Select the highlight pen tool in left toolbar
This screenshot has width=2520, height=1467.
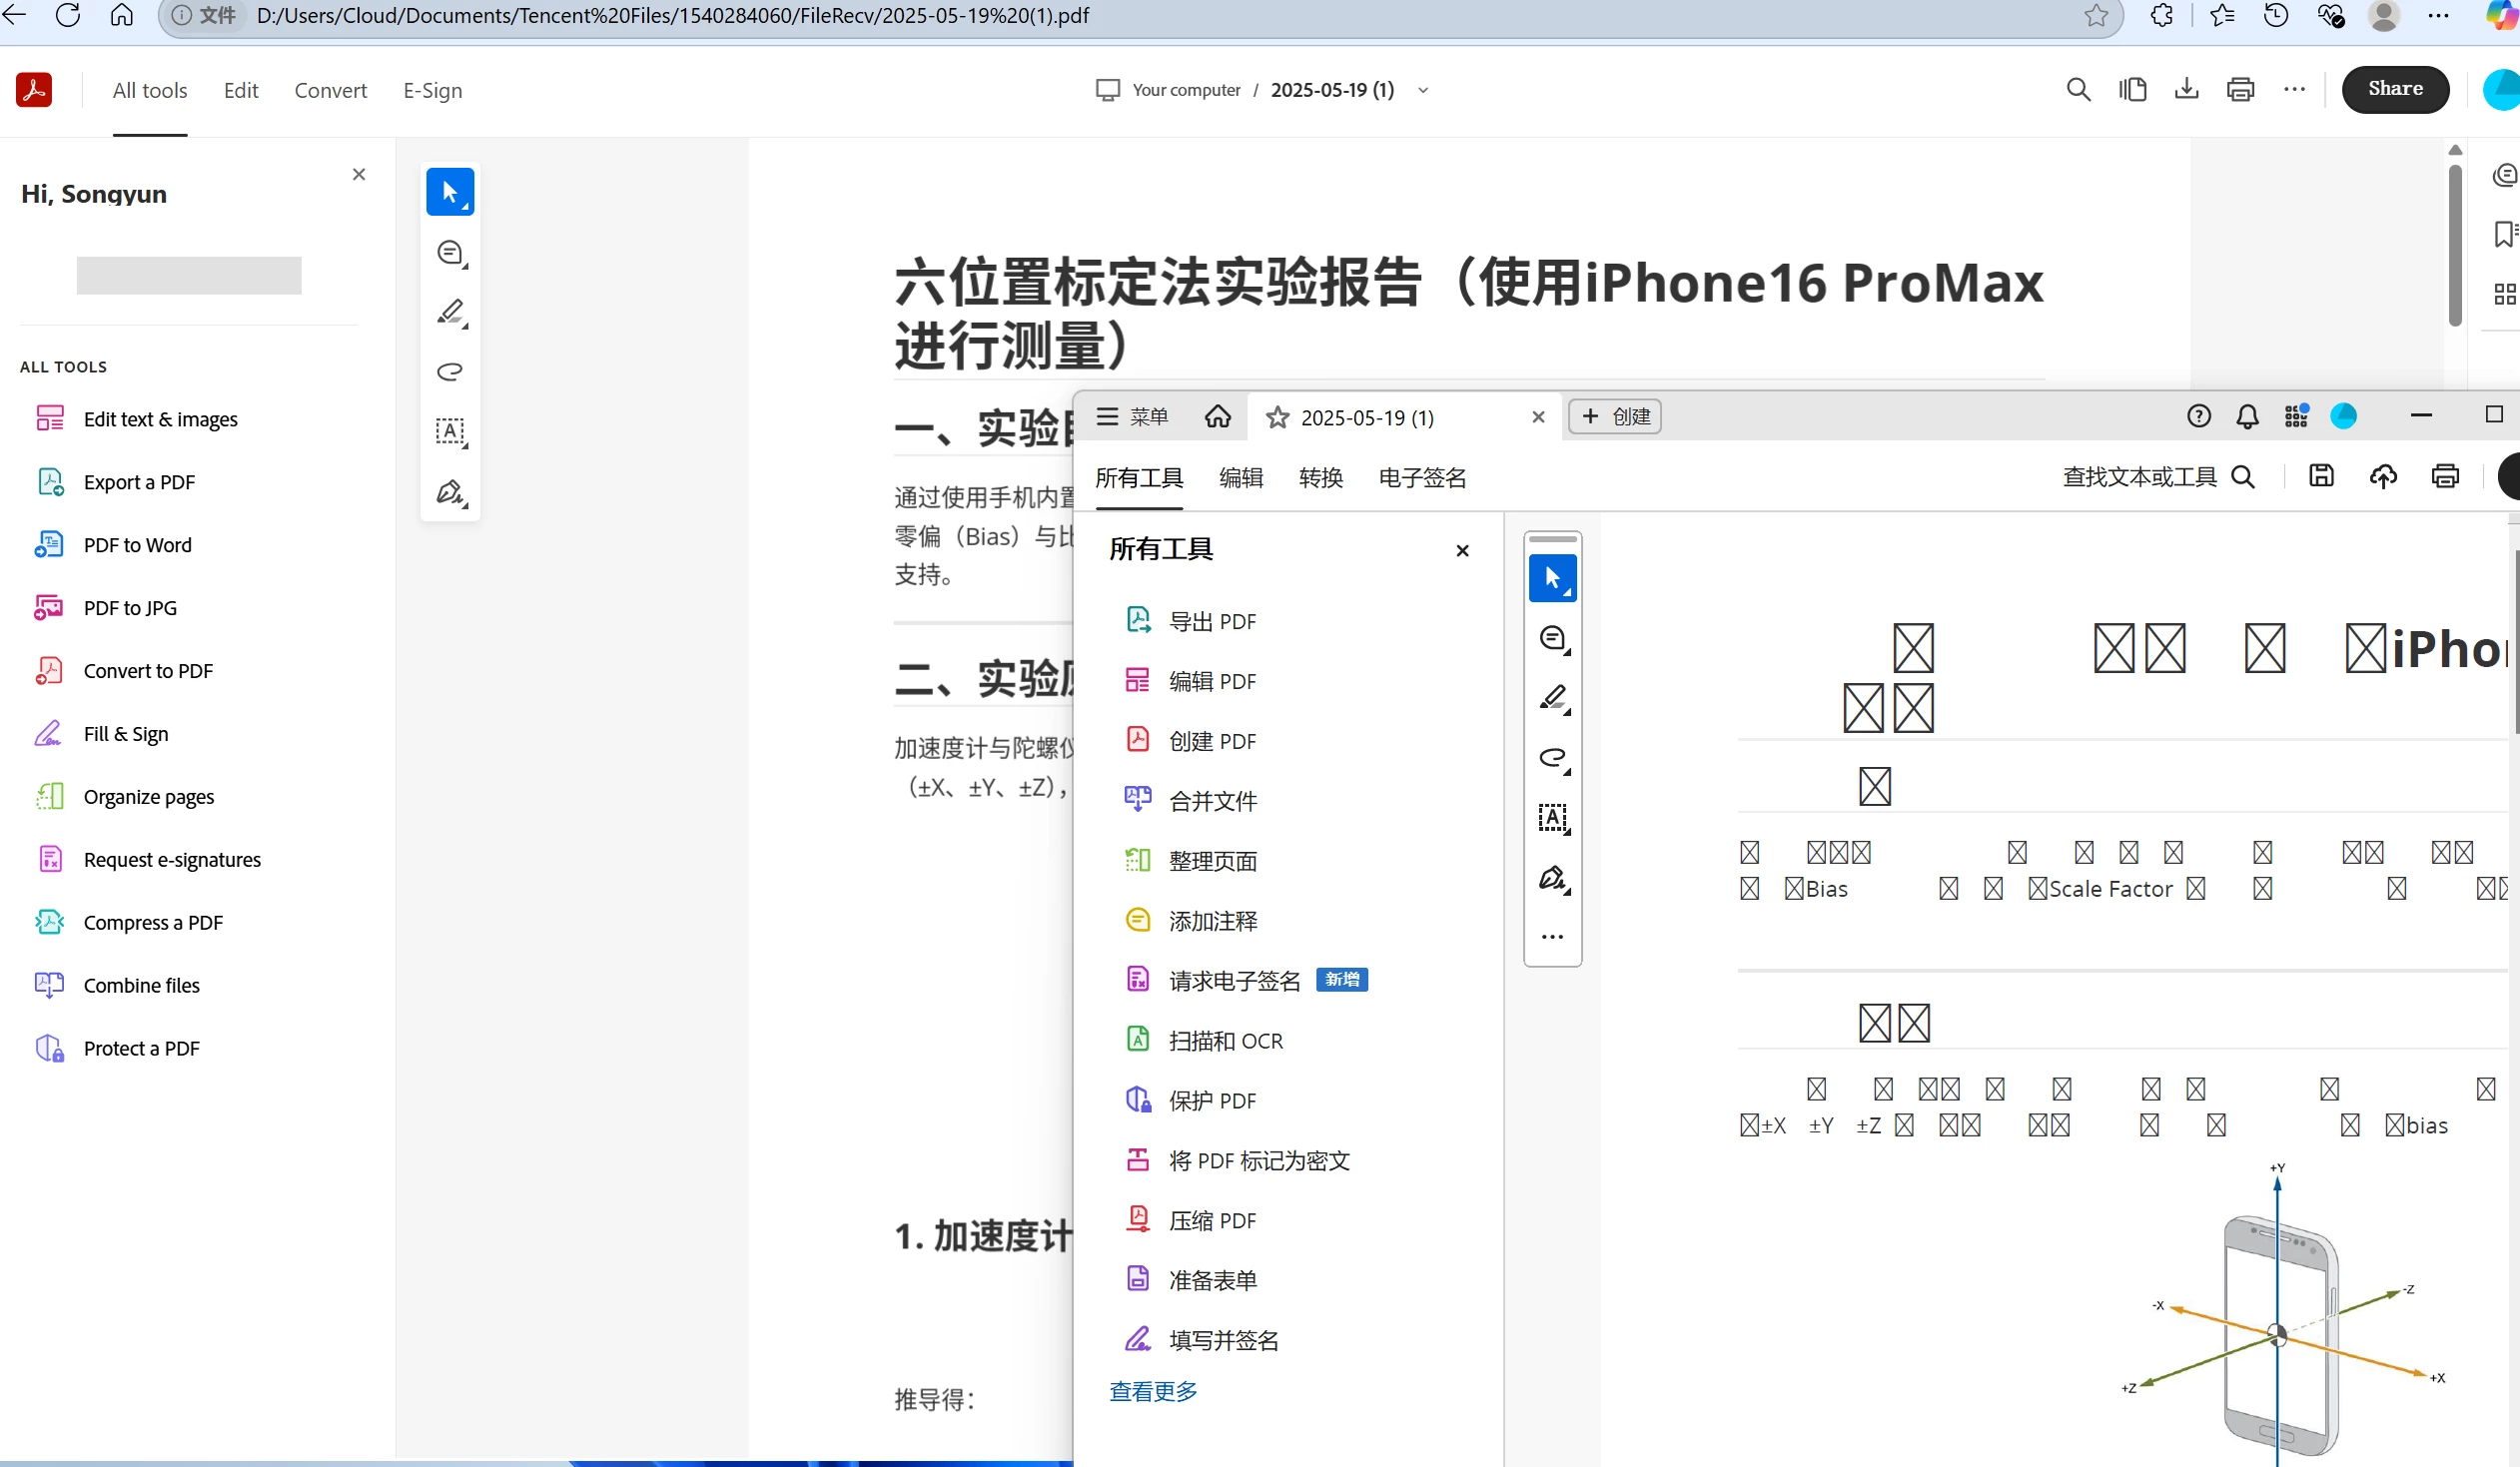[x=451, y=312]
